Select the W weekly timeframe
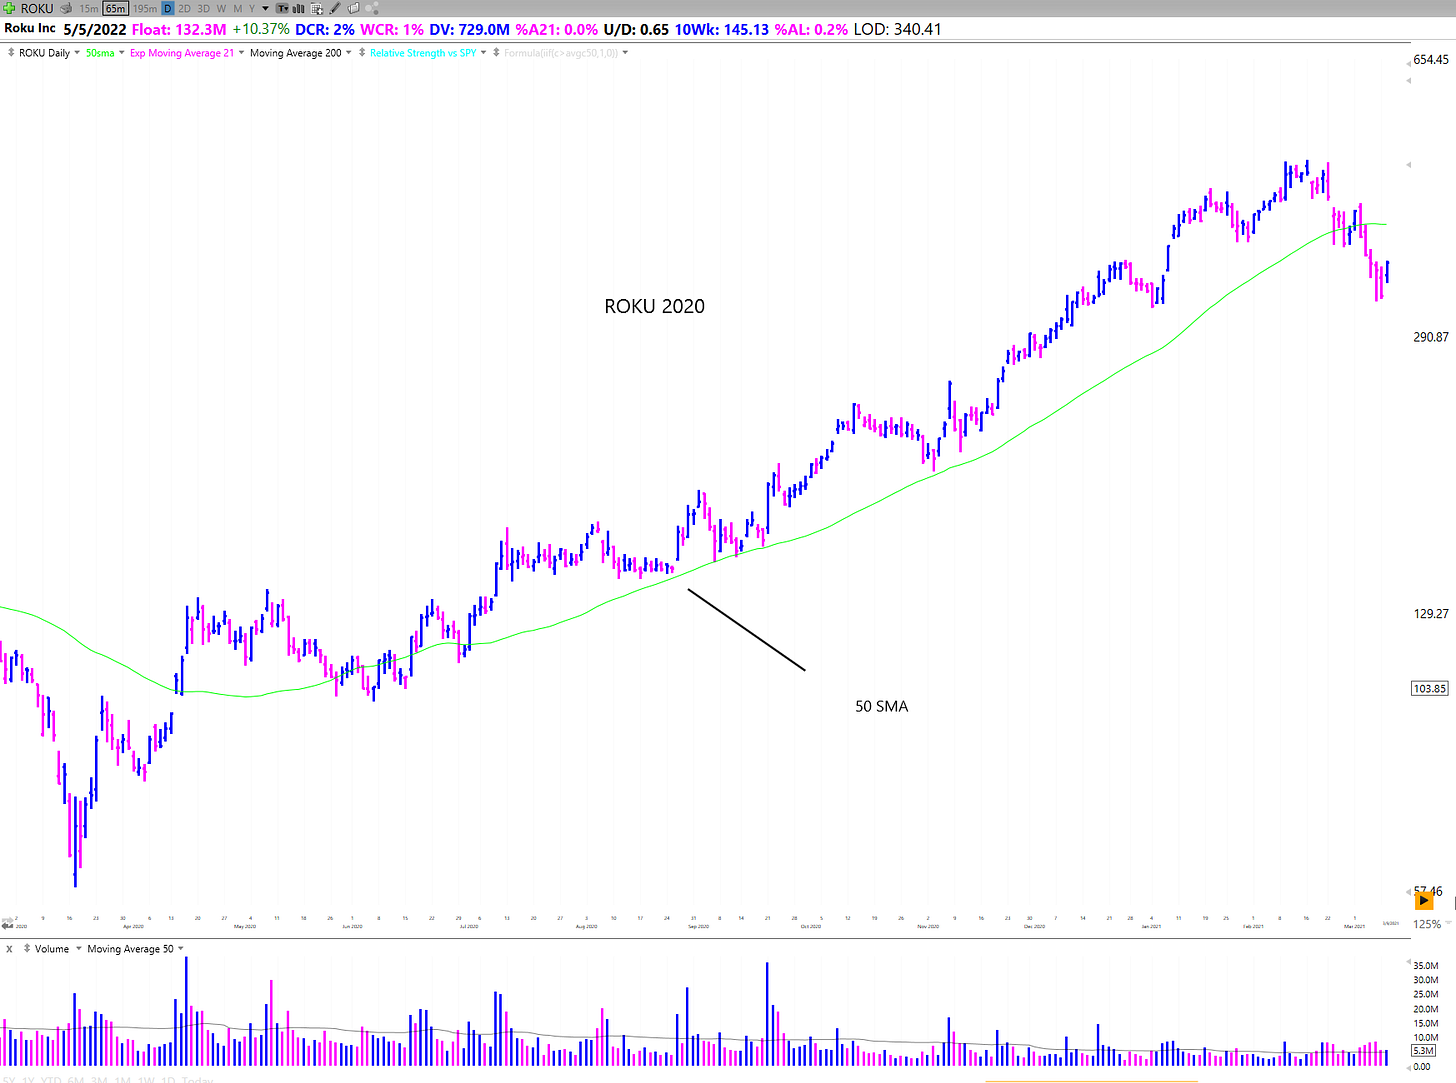The image size is (1456, 1083). pos(221,8)
